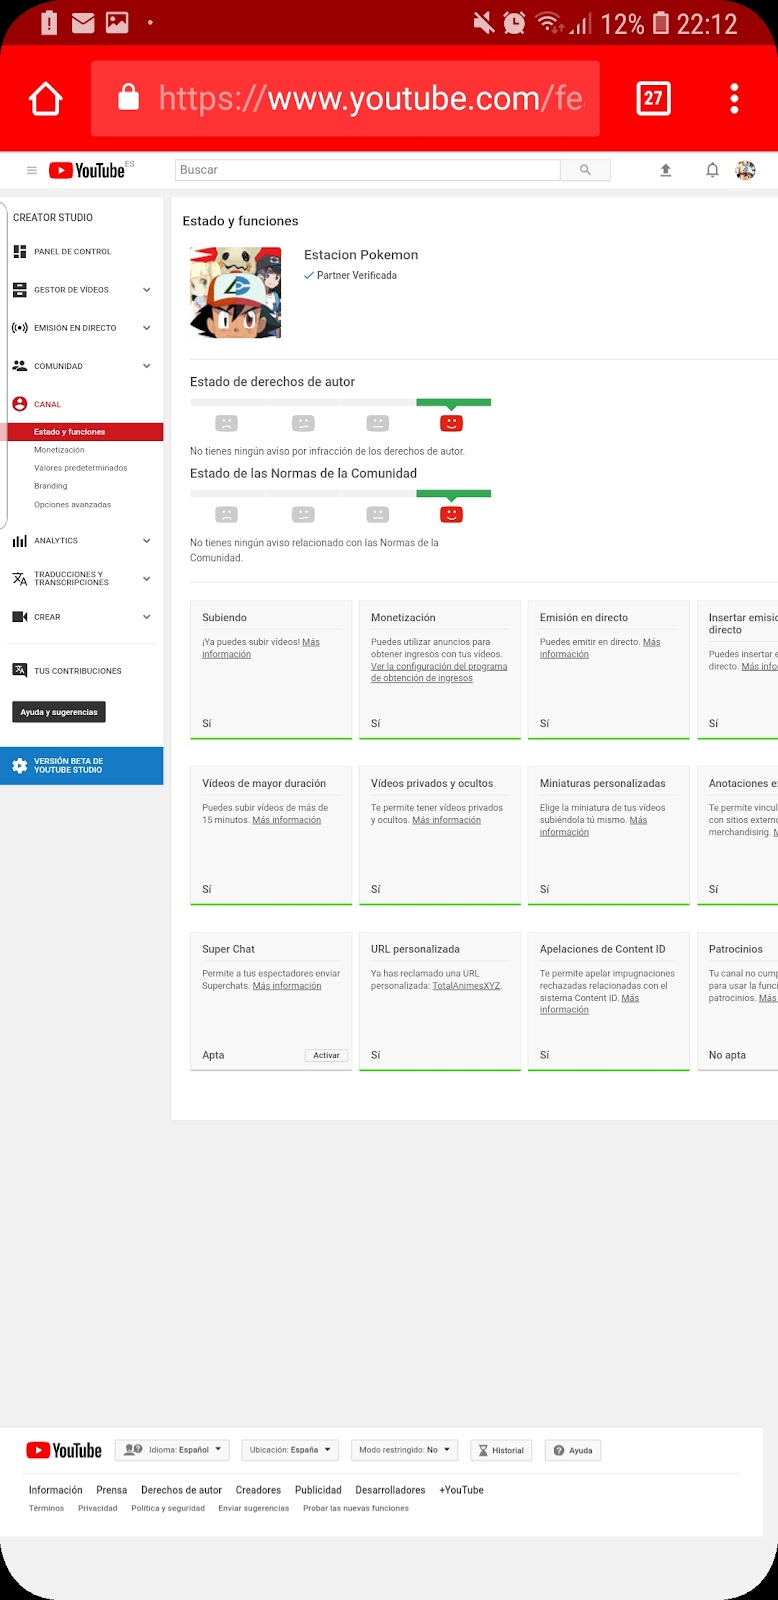
Task: Tap the browser home icon
Action: 46,99
